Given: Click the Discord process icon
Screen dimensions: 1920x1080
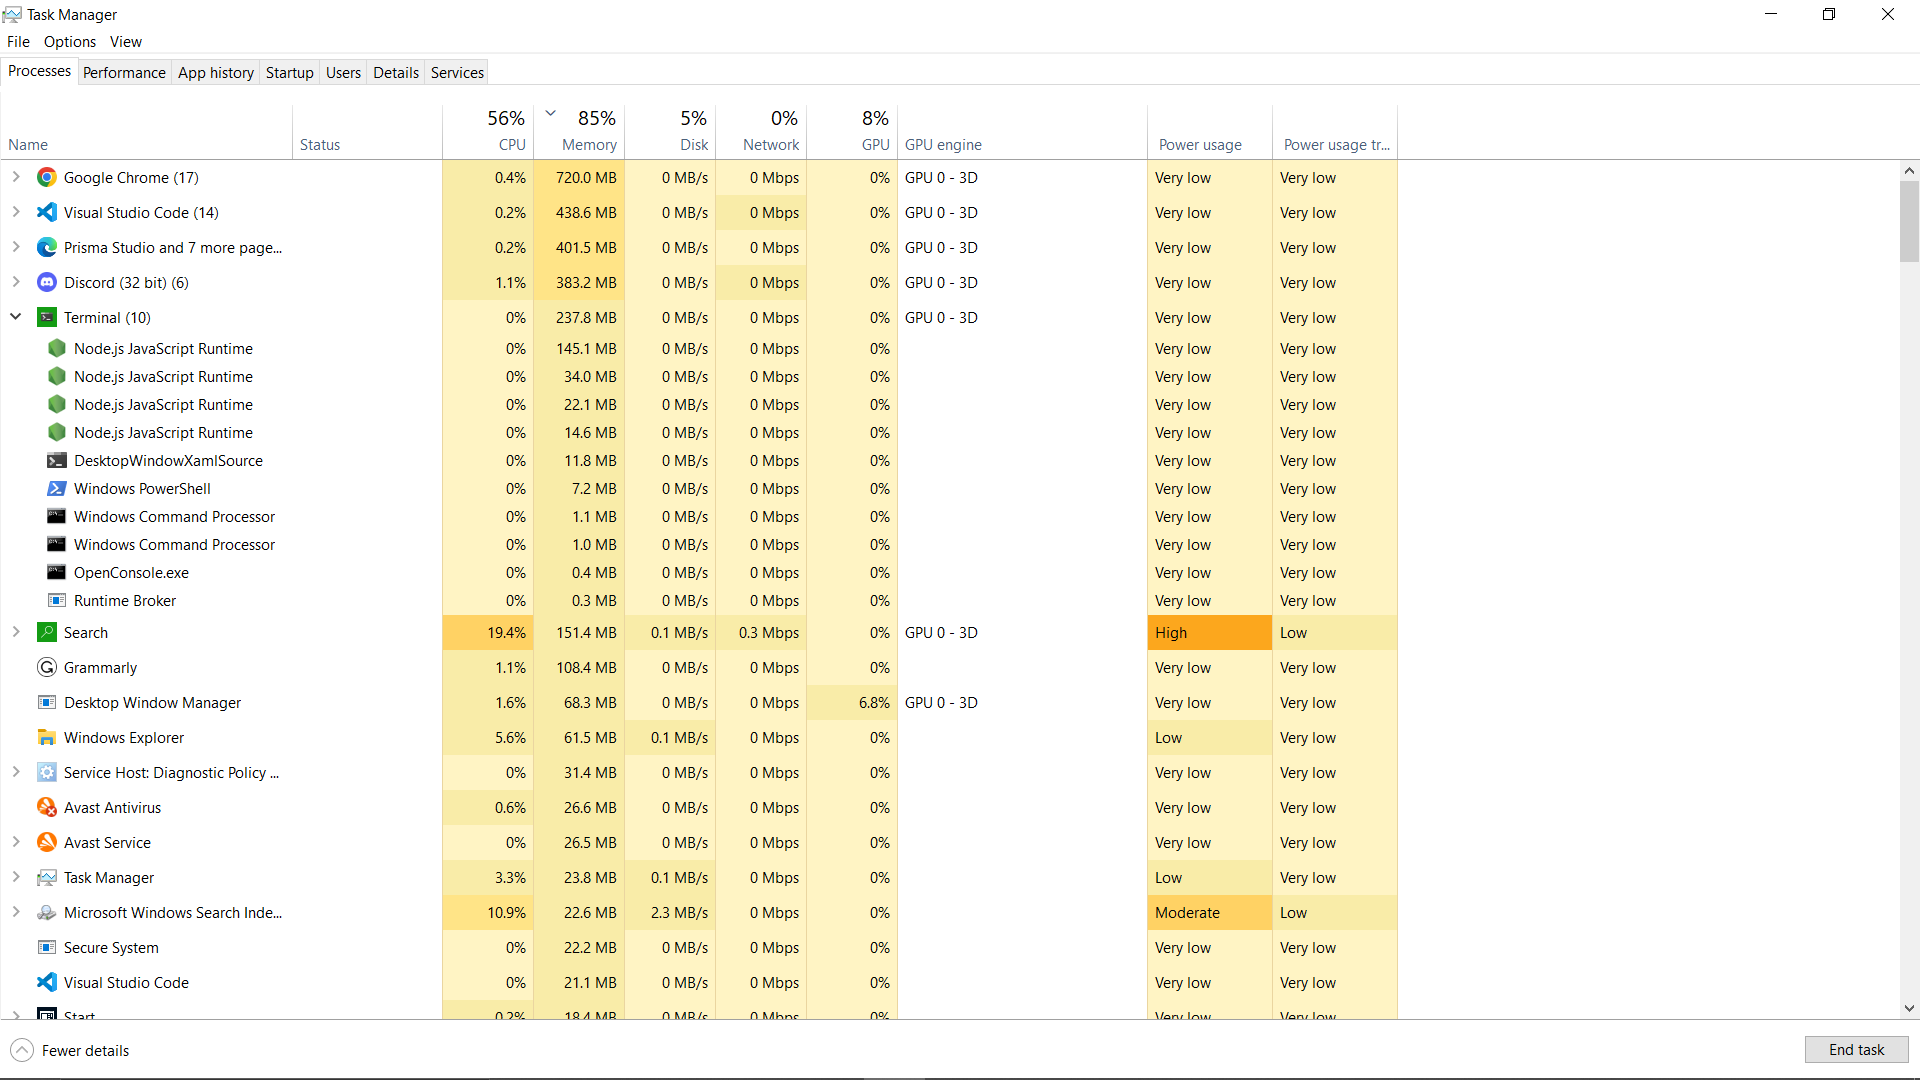Looking at the screenshot, I should click(47, 283).
